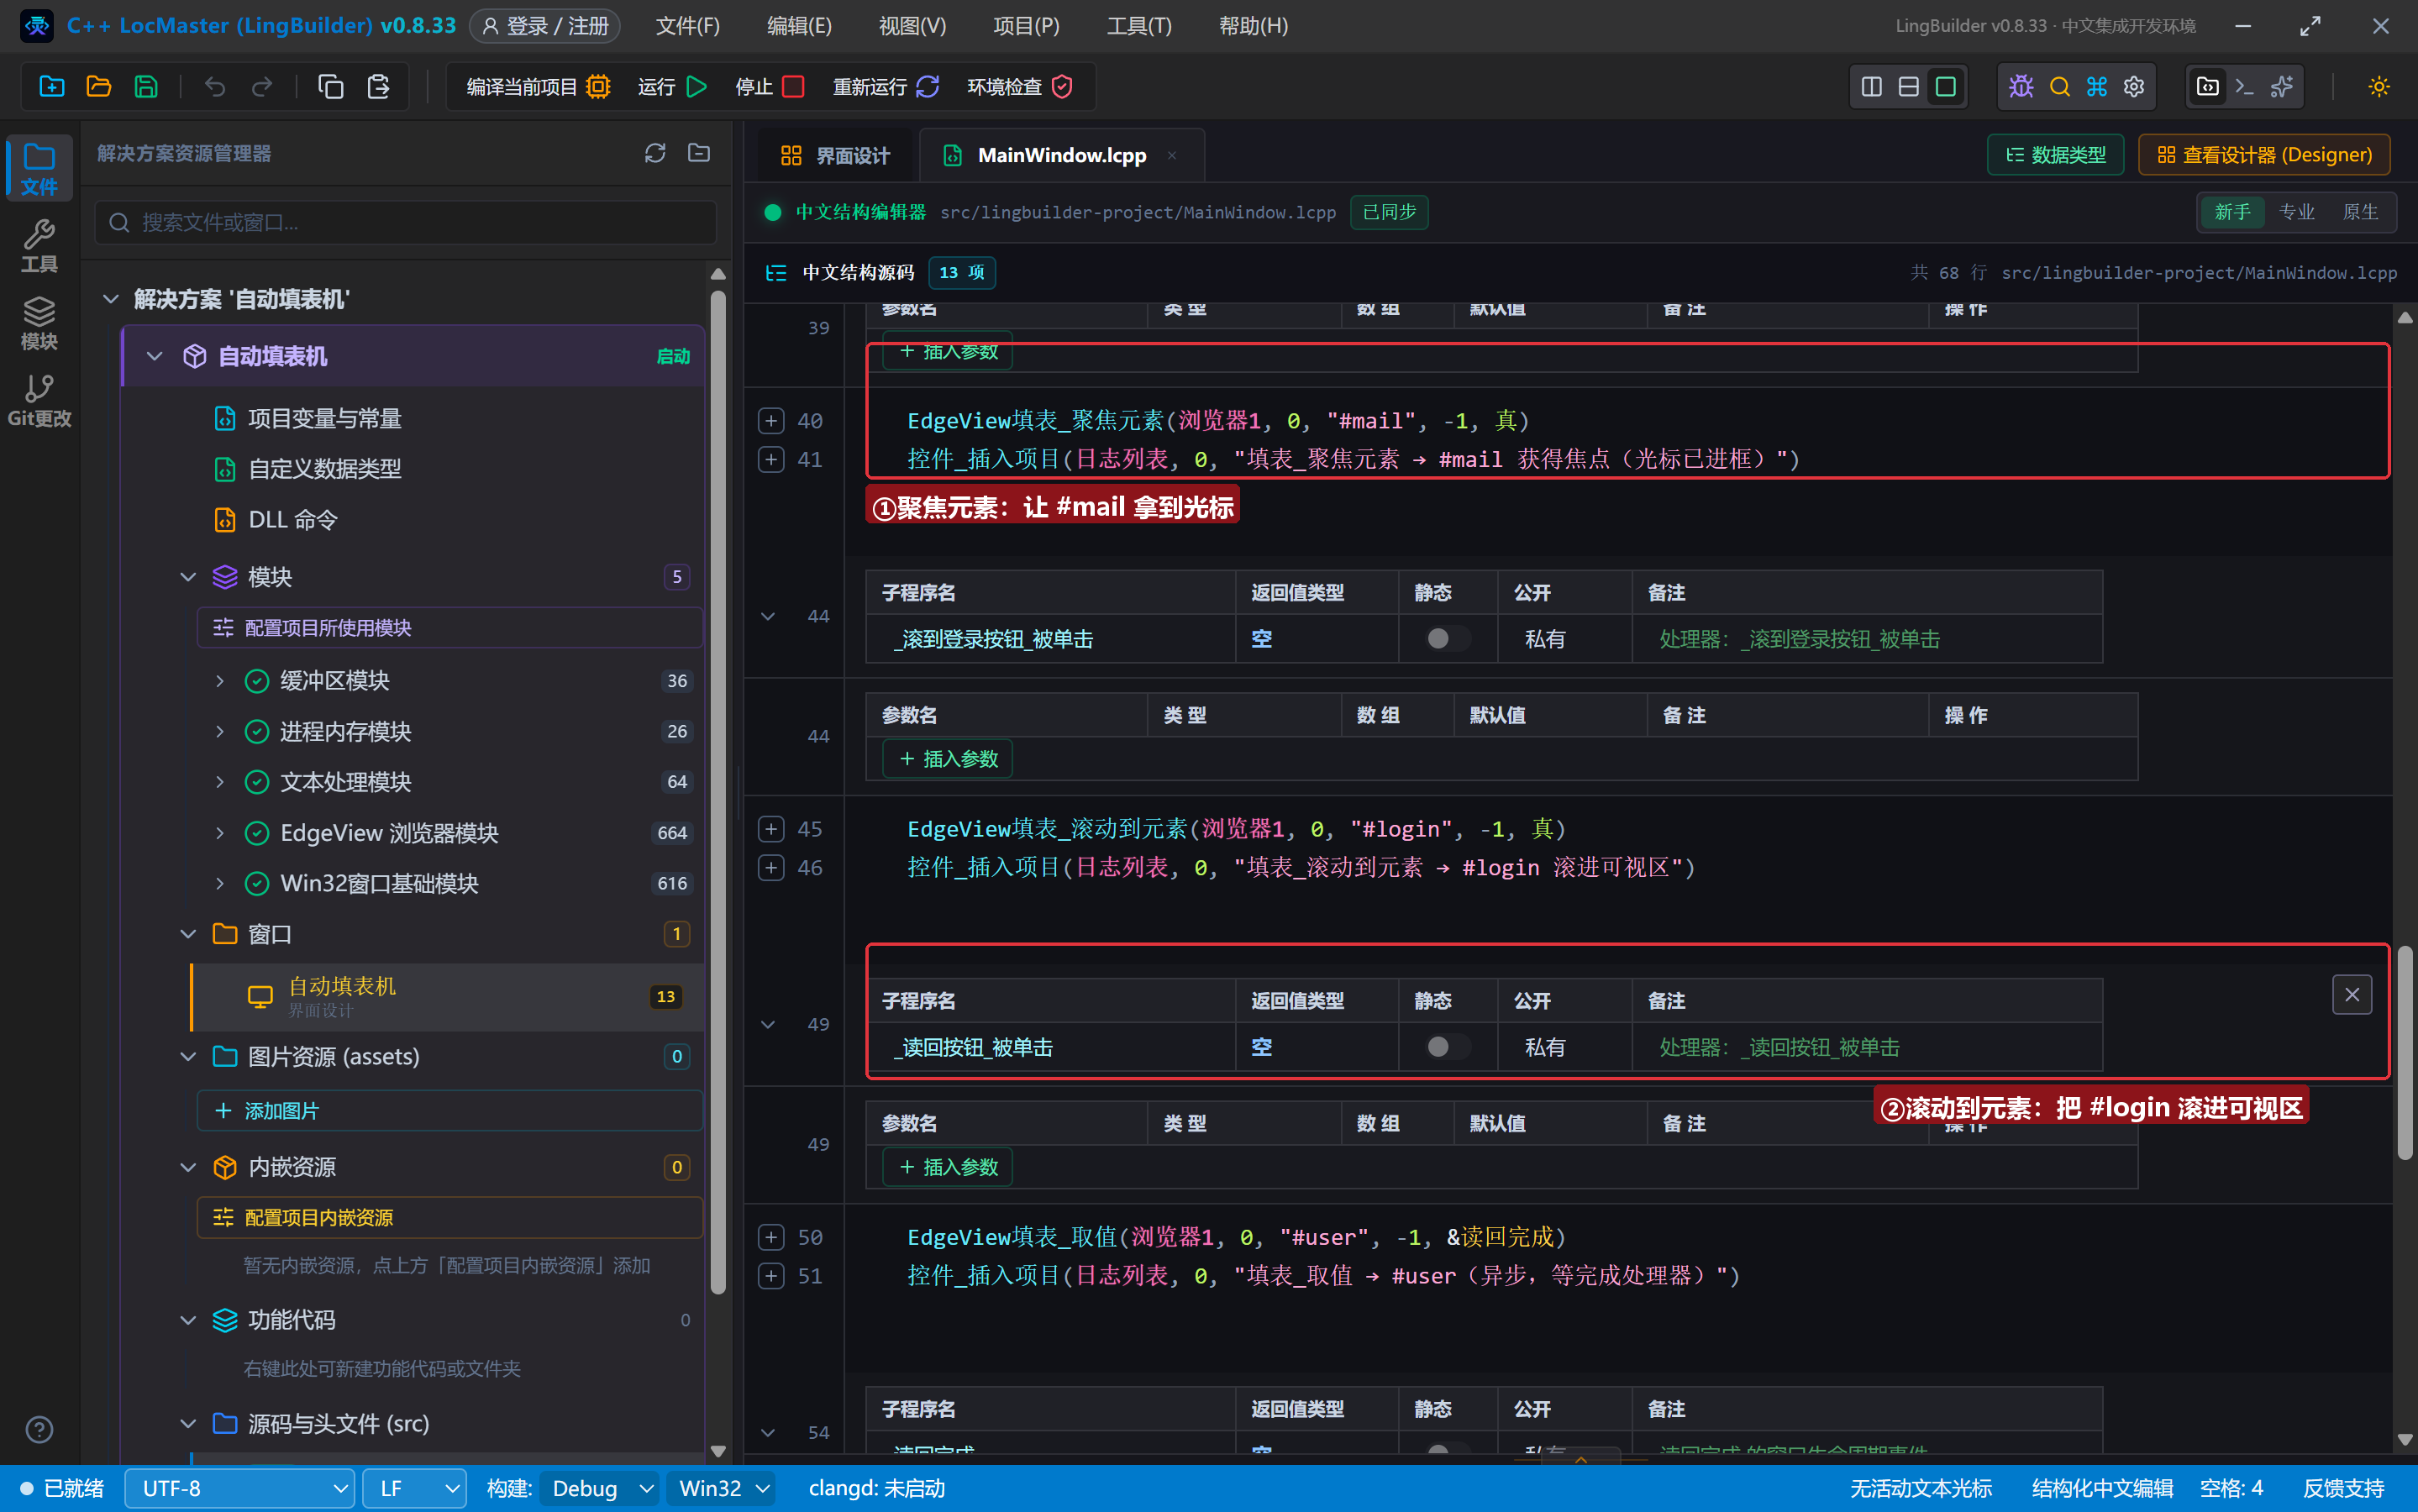This screenshot has height=1512, width=2418.
Task: Select the 专业 editing mode
Action: click(2296, 212)
